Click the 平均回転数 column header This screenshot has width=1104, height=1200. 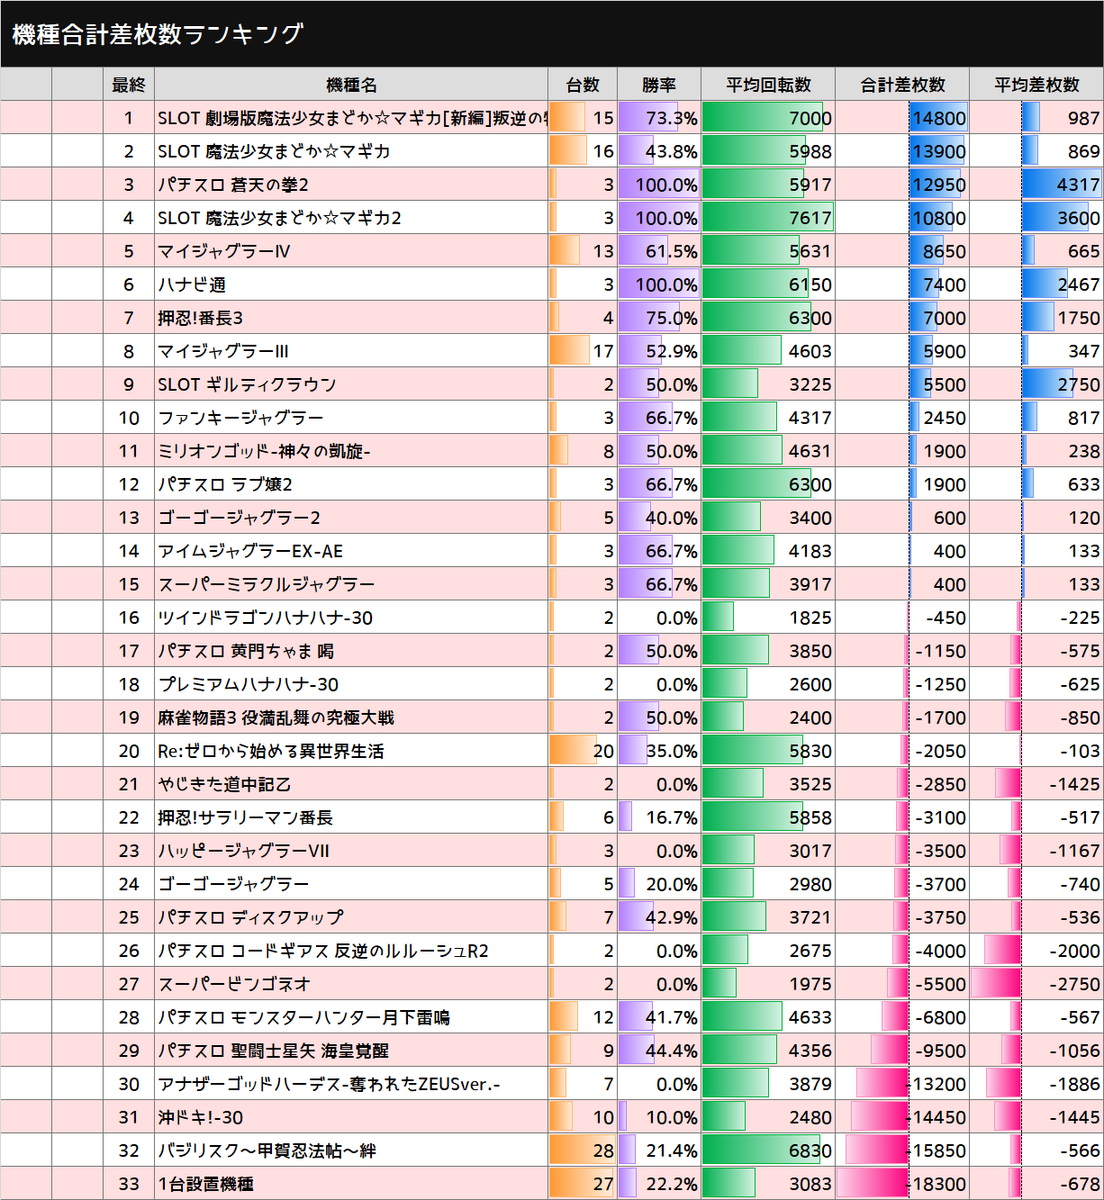pos(768,85)
